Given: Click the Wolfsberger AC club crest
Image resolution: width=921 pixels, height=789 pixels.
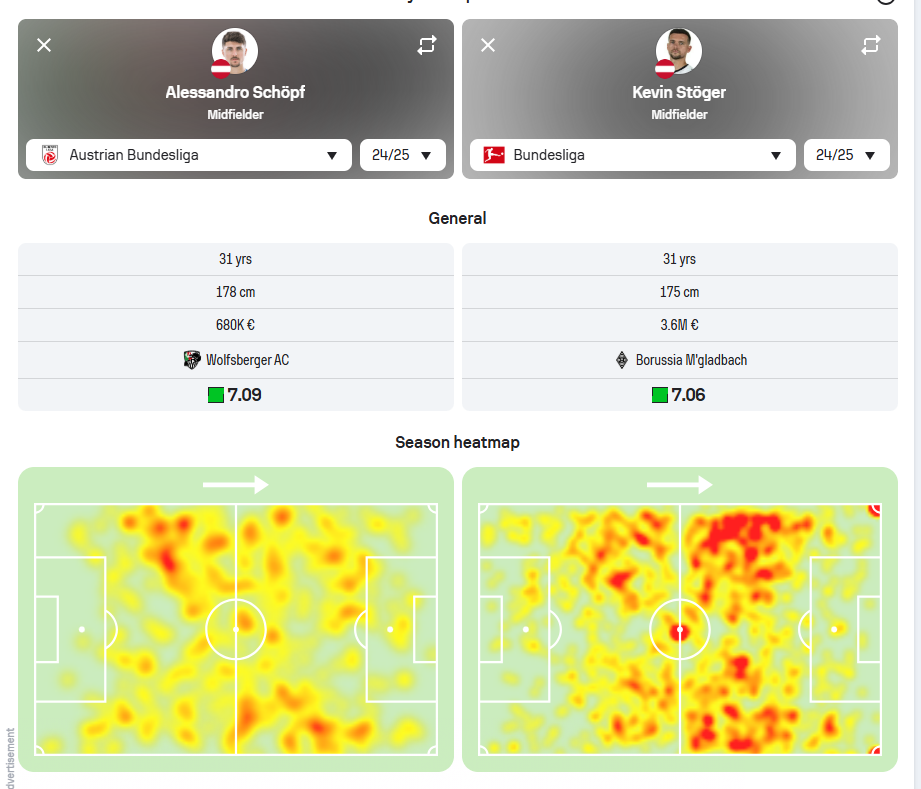Looking at the screenshot, I should tap(191, 360).
